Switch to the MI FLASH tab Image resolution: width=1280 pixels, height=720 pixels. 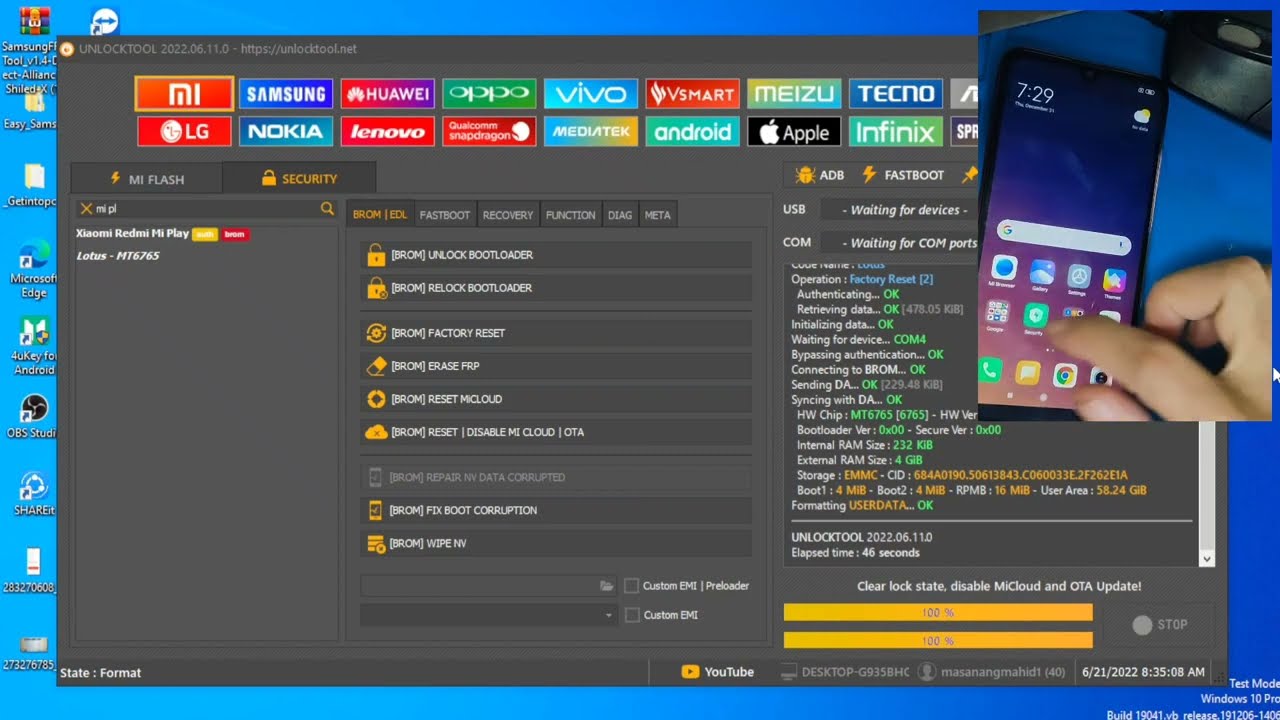[x=147, y=179]
